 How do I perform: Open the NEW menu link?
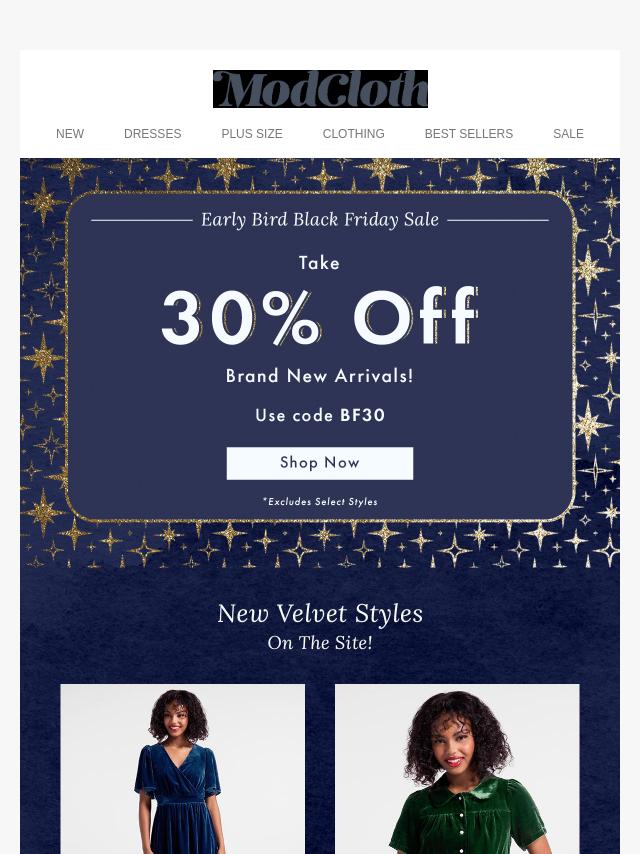pos(70,133)
